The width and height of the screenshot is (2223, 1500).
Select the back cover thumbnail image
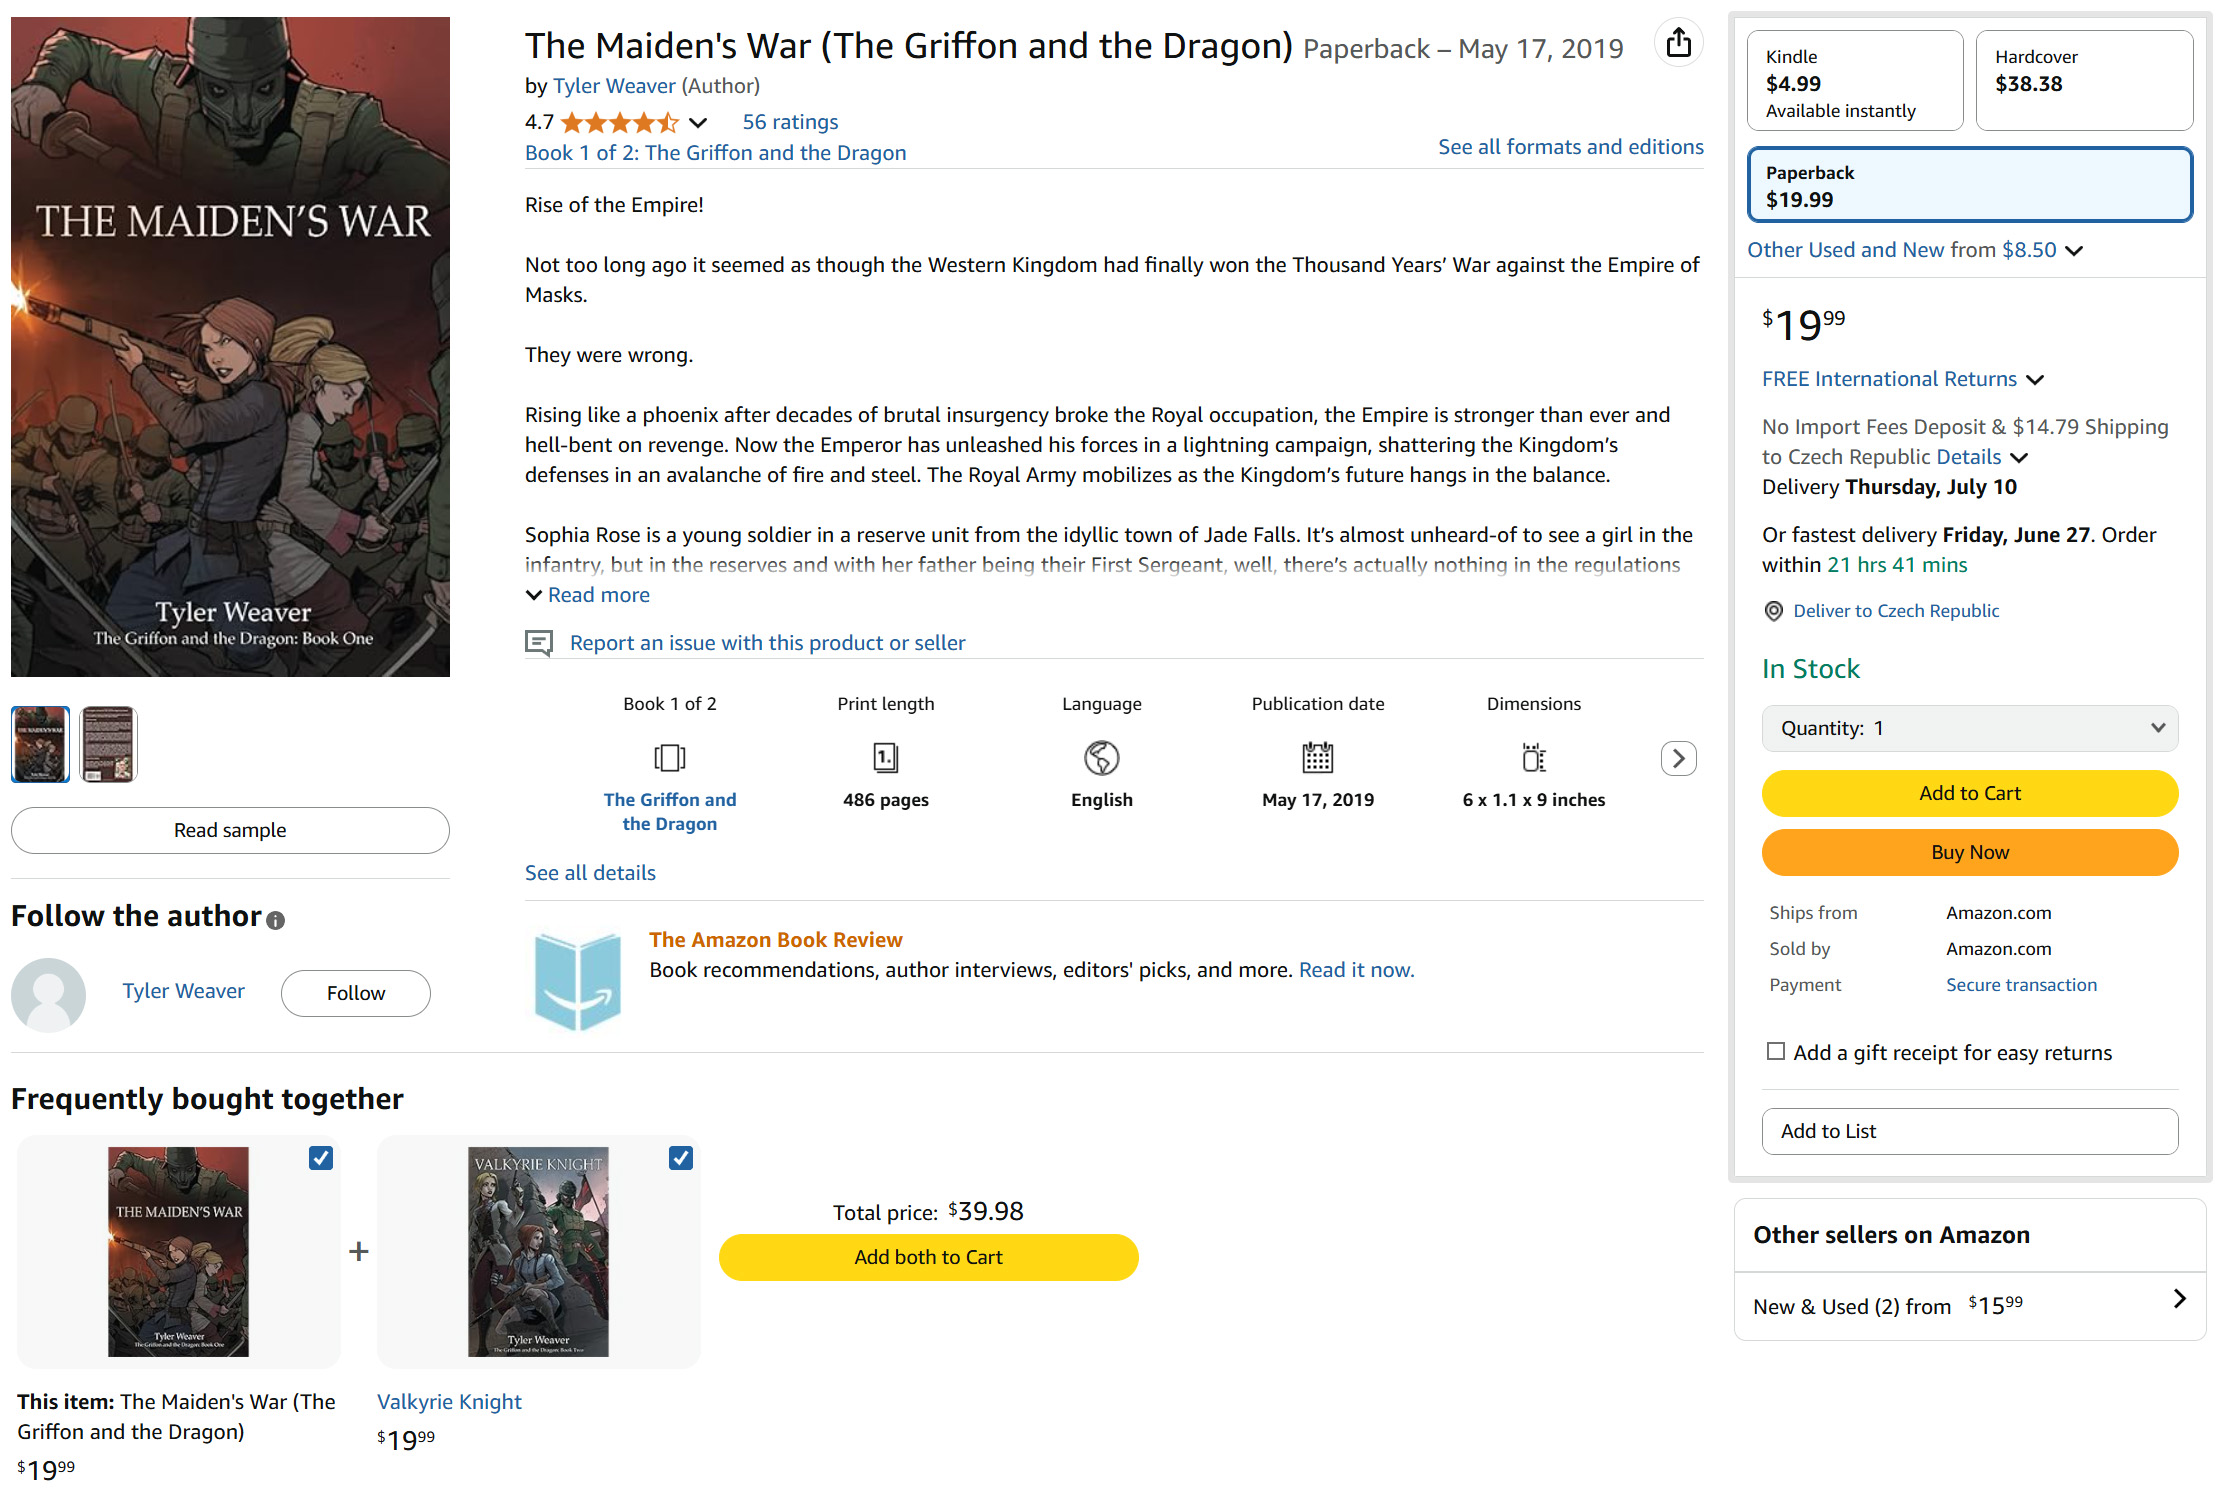pos(108,744)
